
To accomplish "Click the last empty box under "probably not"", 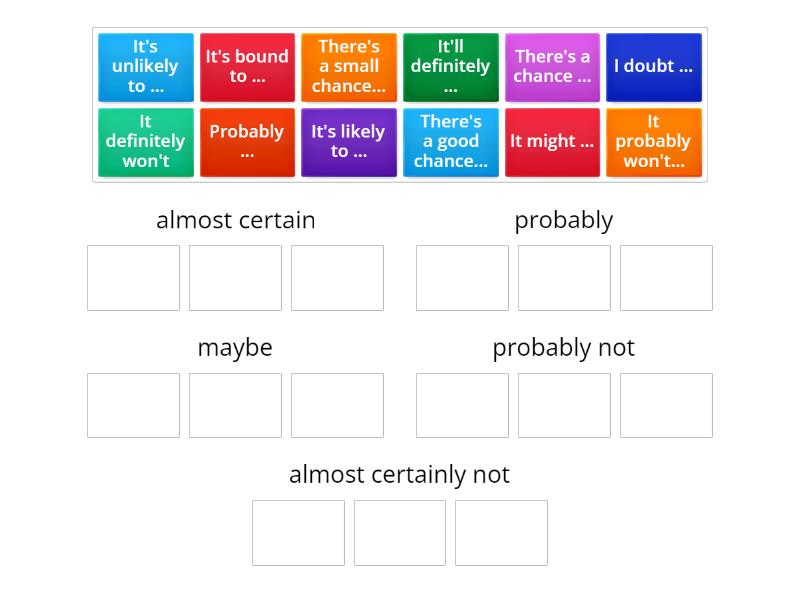I will [665, 405].
